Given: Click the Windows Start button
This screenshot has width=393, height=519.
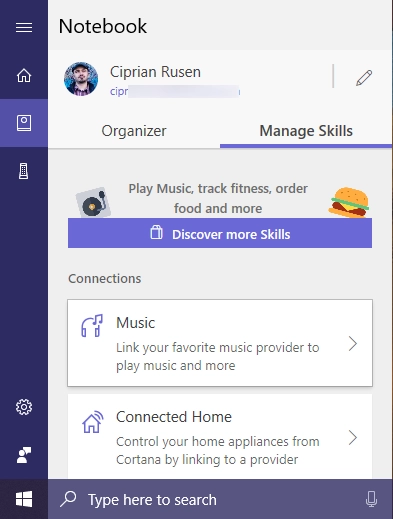Looking at the screenshot, I should point(24,499).
